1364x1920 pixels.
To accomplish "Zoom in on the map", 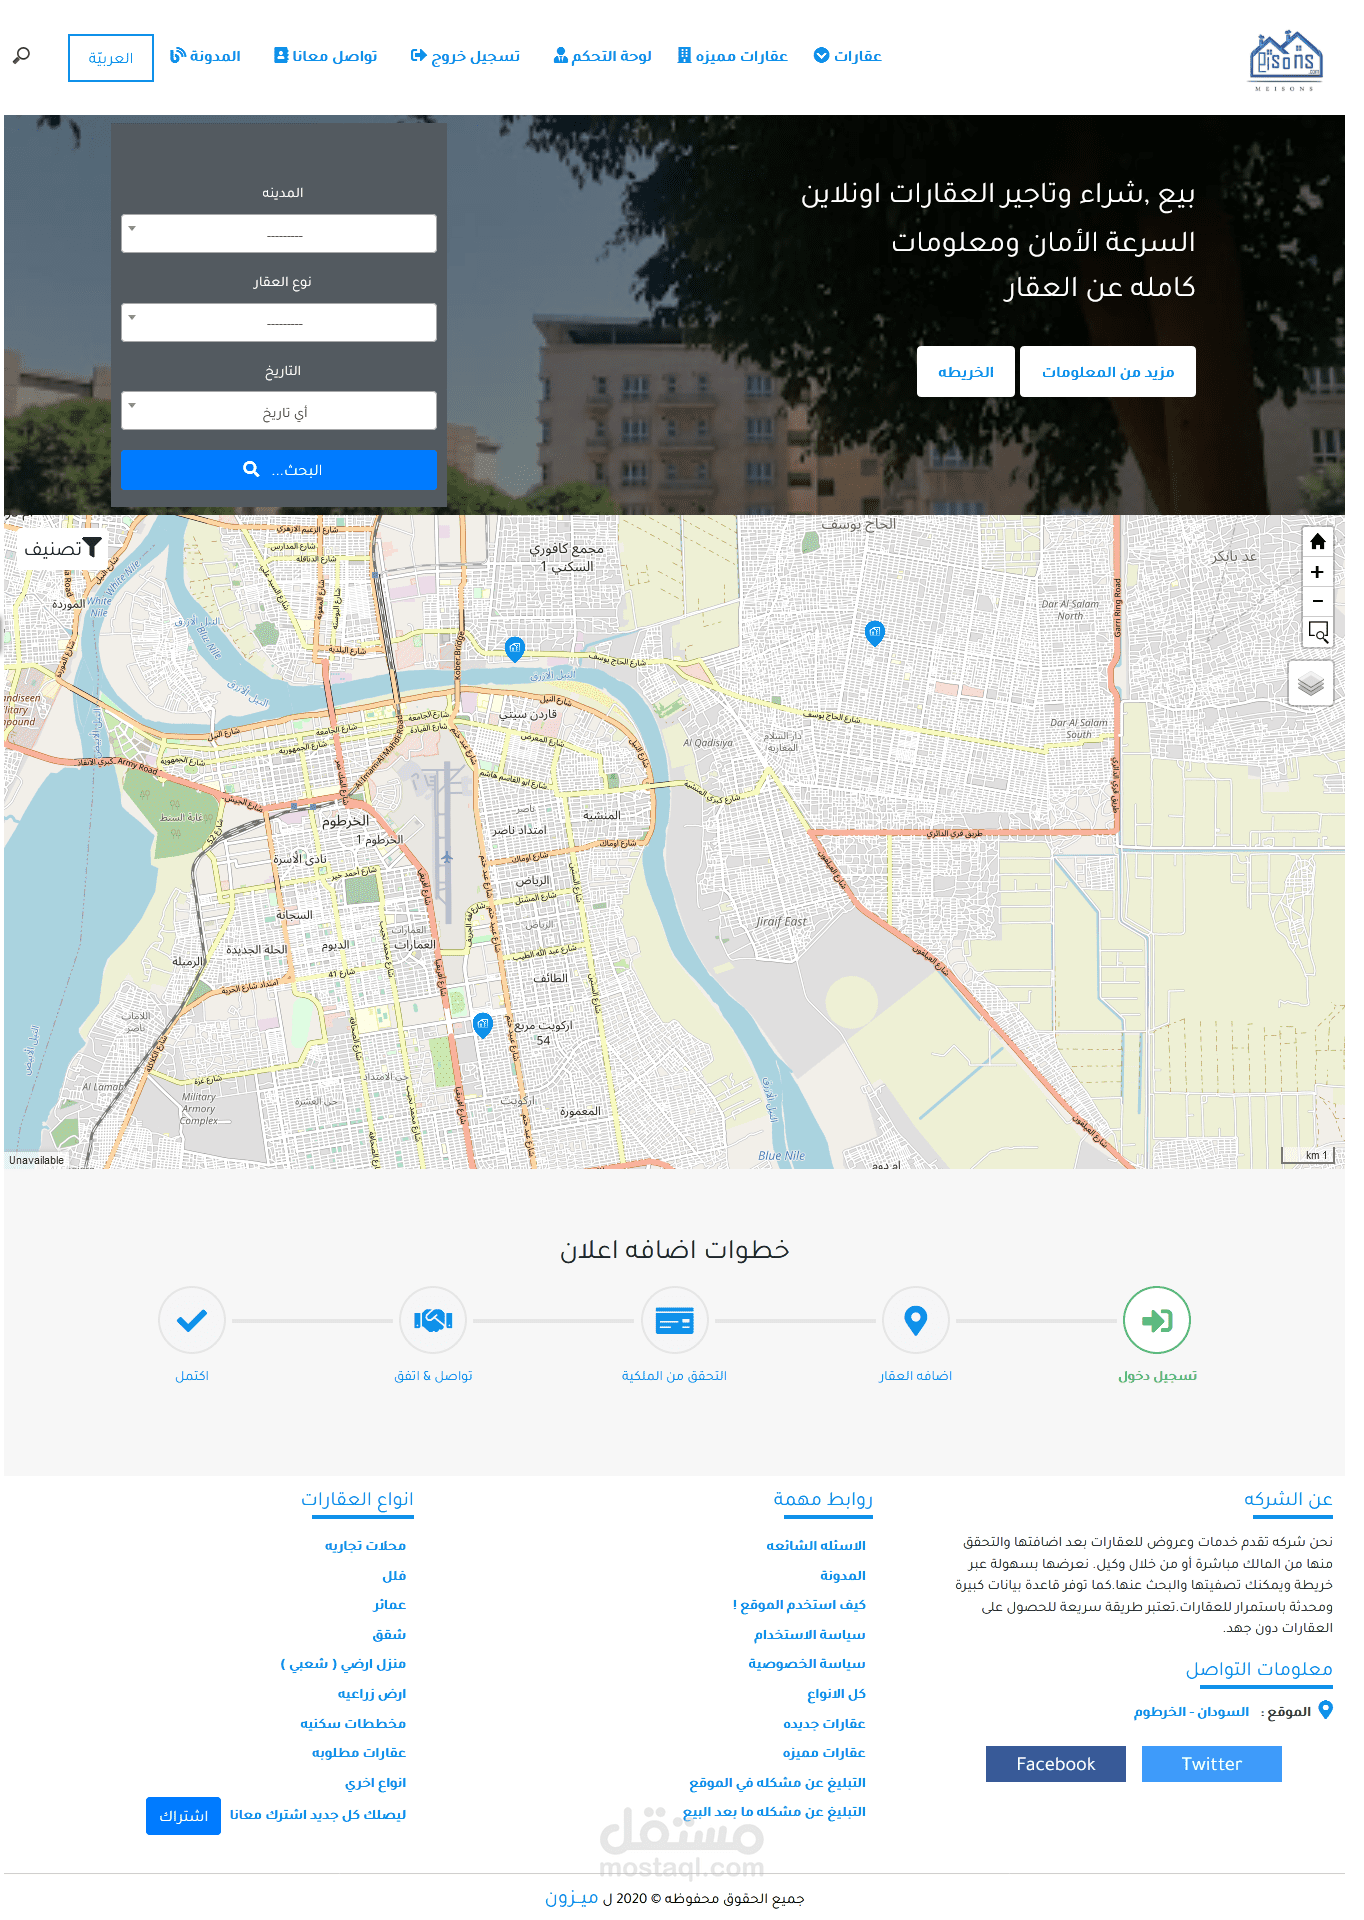I will (1317, 572).
